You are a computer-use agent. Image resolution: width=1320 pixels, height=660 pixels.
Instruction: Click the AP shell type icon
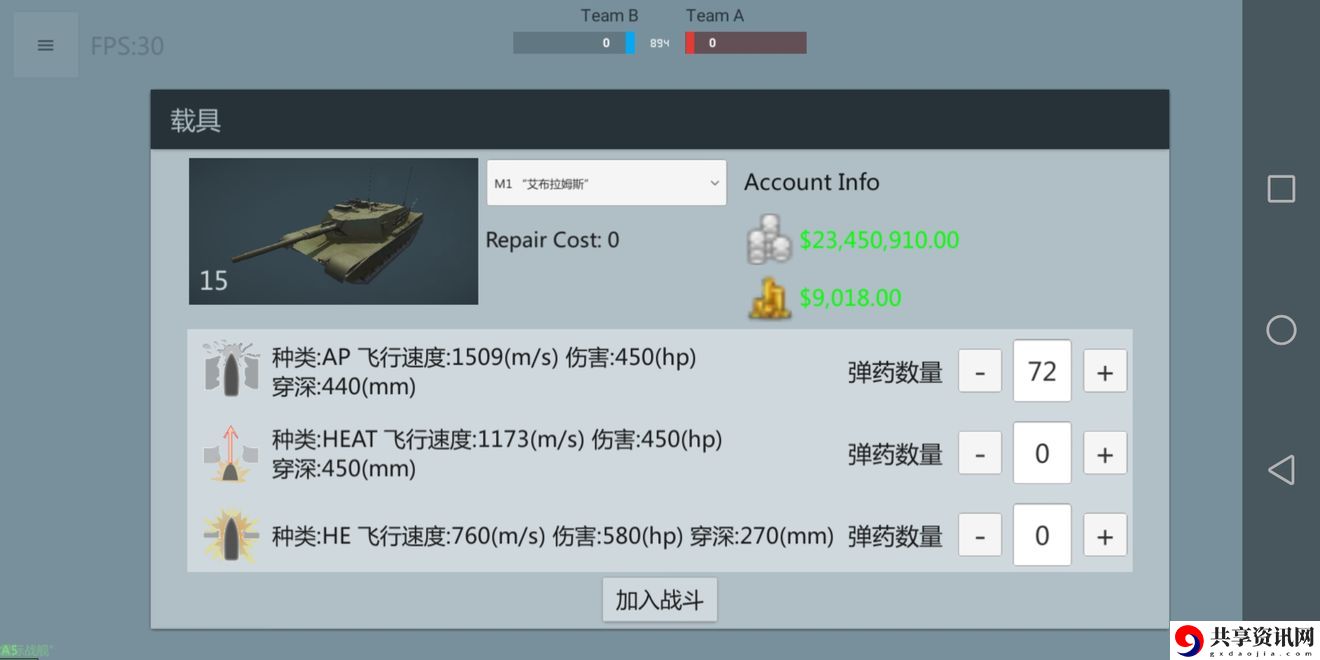pyautogui.click(x=231, y=369)
